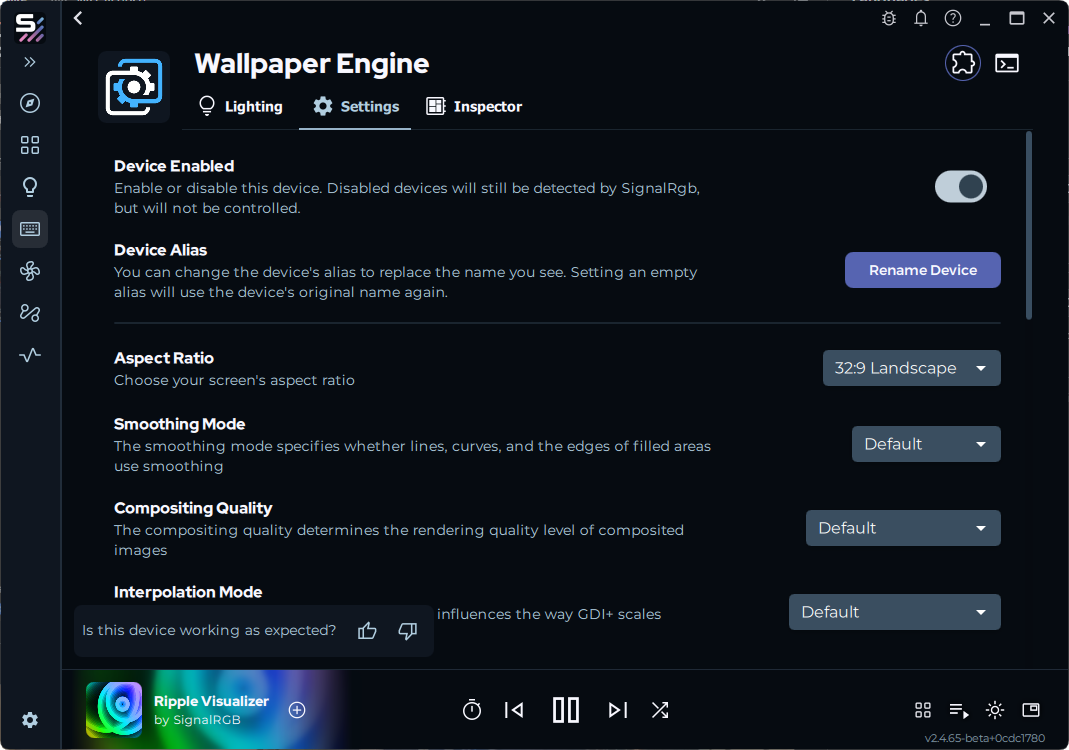Click the 'by SignalRGB' author text
The height and width of the screenshot is (750, 1069).
tap(197, 720)
